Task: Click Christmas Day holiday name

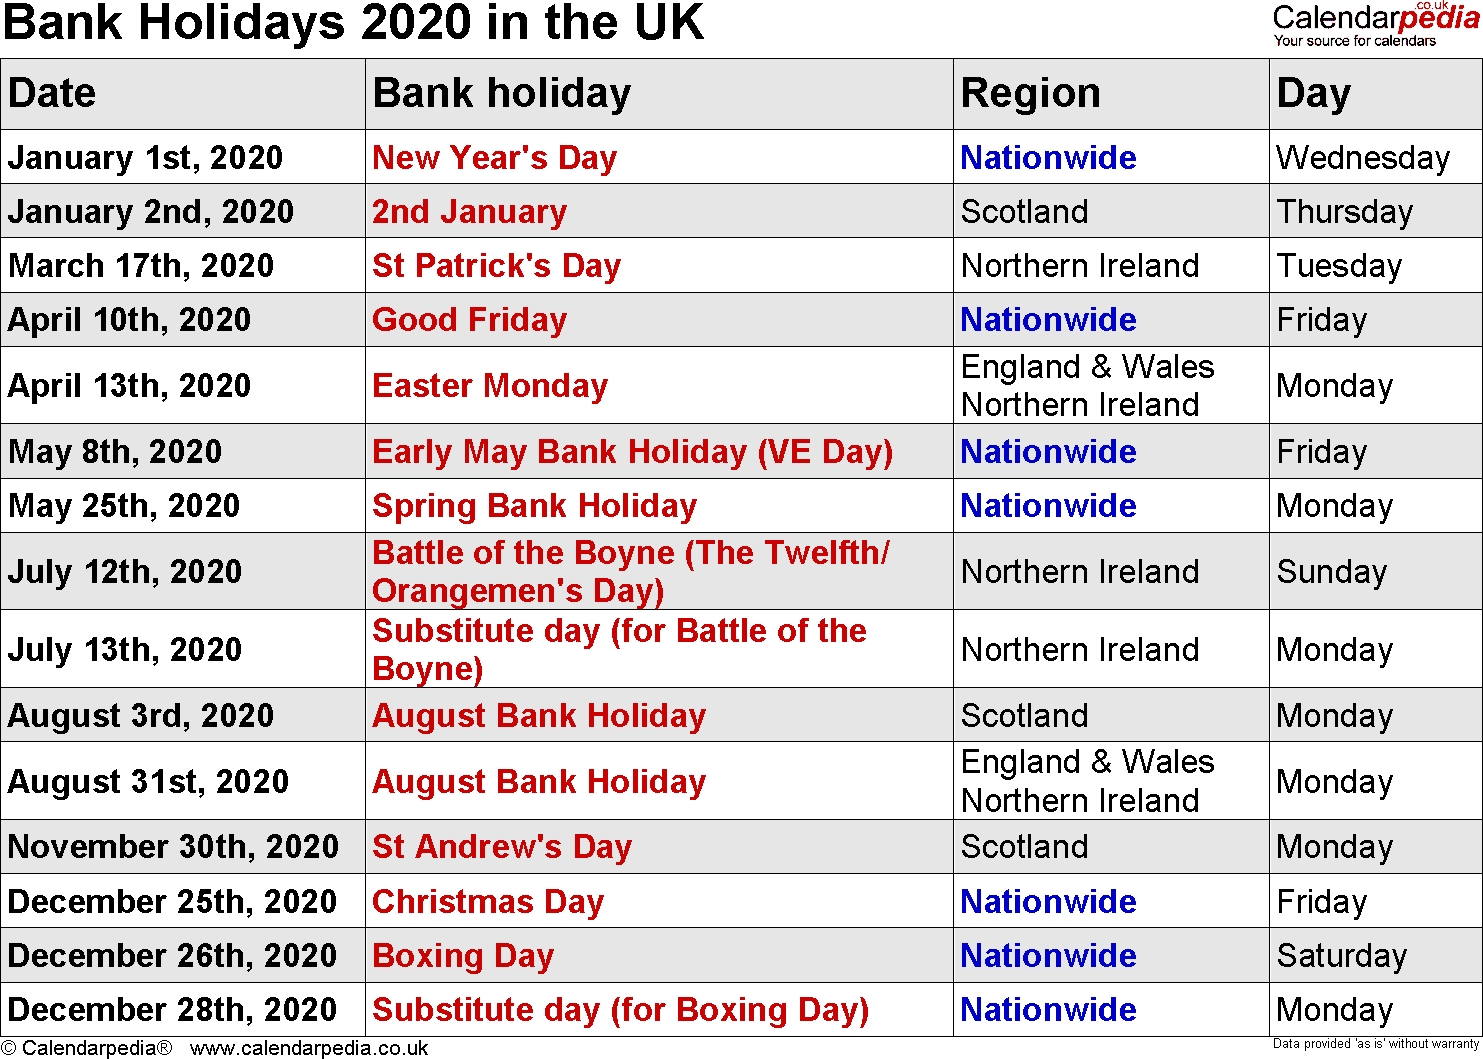Action: (488, 902)
